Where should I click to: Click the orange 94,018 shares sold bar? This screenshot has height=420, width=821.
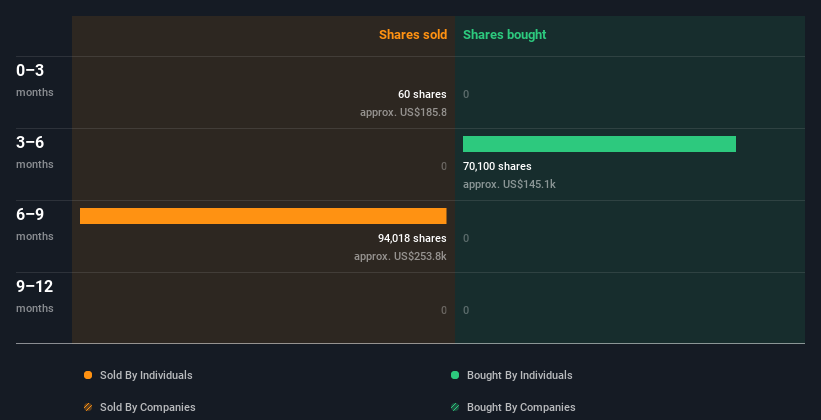(263, 216)
